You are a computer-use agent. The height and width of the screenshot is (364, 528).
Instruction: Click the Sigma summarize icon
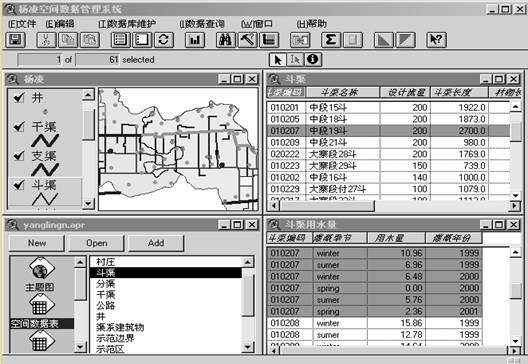[x=331, y=40]
